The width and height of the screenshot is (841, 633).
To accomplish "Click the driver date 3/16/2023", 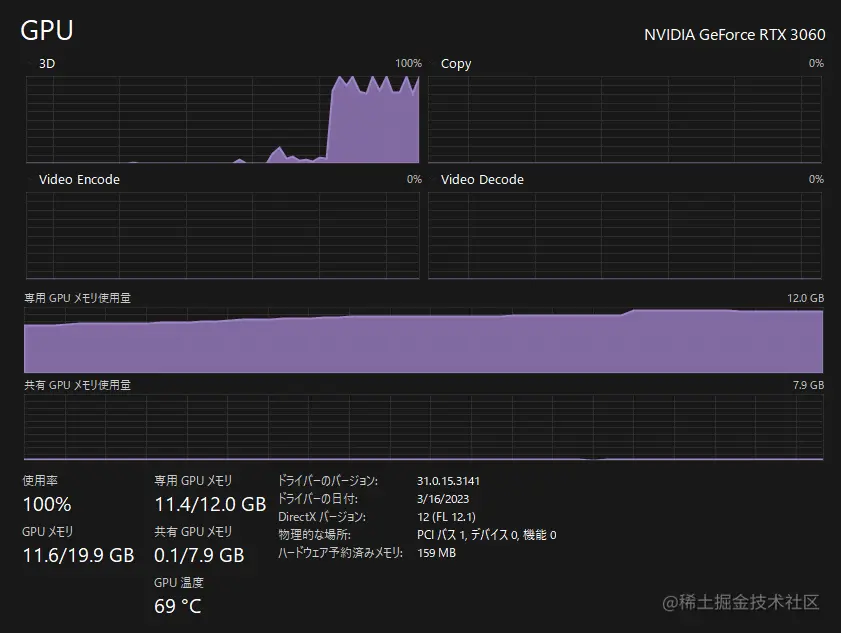I will 443,499.
